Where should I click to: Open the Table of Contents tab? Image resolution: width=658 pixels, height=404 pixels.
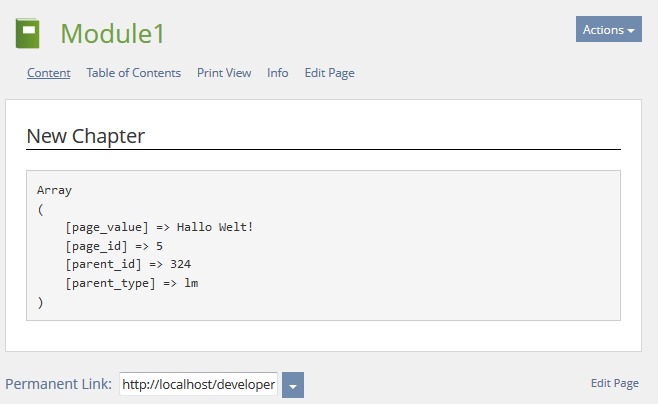tap(134, 73)
